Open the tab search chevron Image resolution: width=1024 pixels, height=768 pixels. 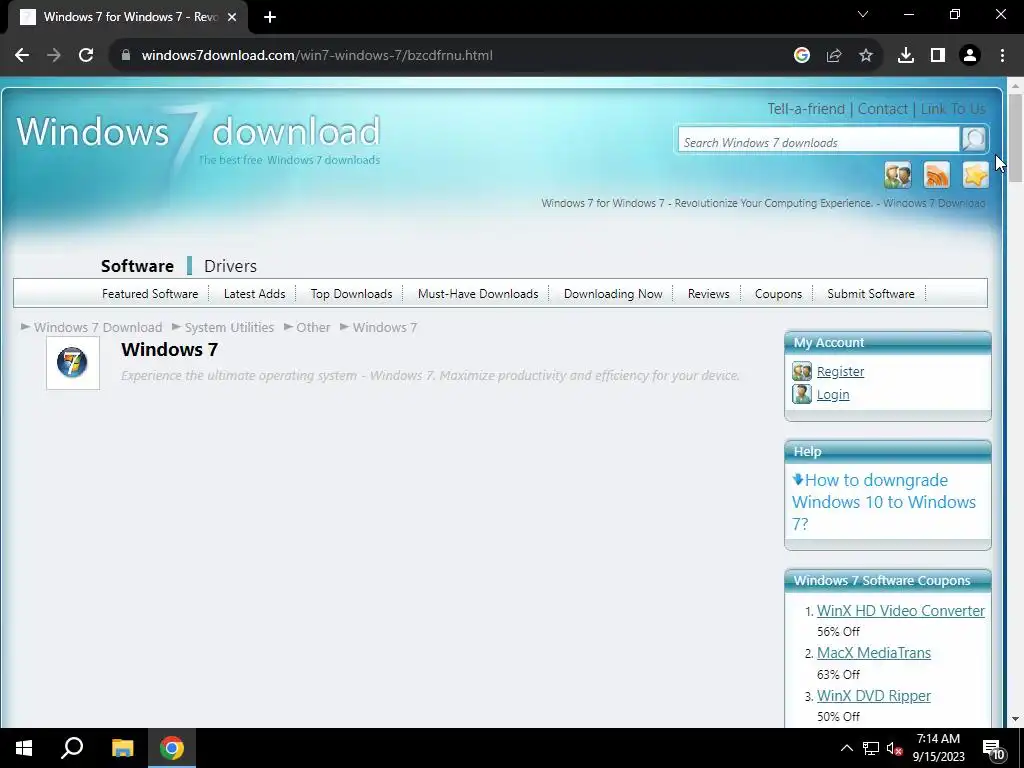tap(863, 14)
